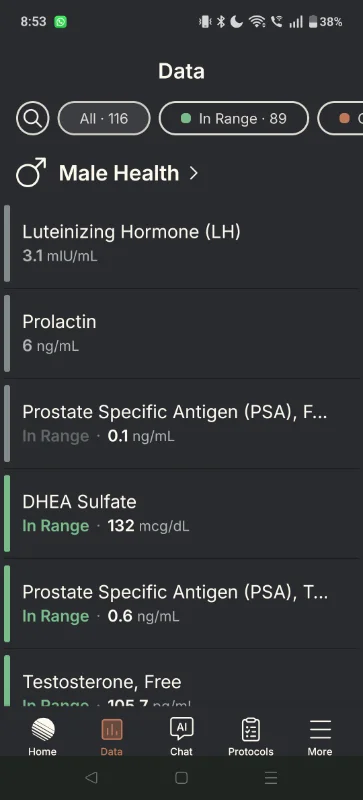Open the Protocols clipboard icon
The image size is (363, 800).
point(251,729)
